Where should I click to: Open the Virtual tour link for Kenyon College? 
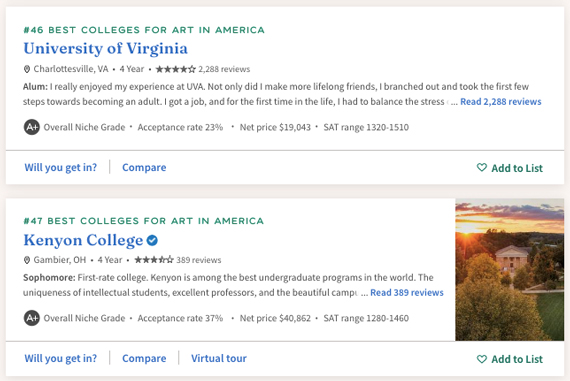219,358
